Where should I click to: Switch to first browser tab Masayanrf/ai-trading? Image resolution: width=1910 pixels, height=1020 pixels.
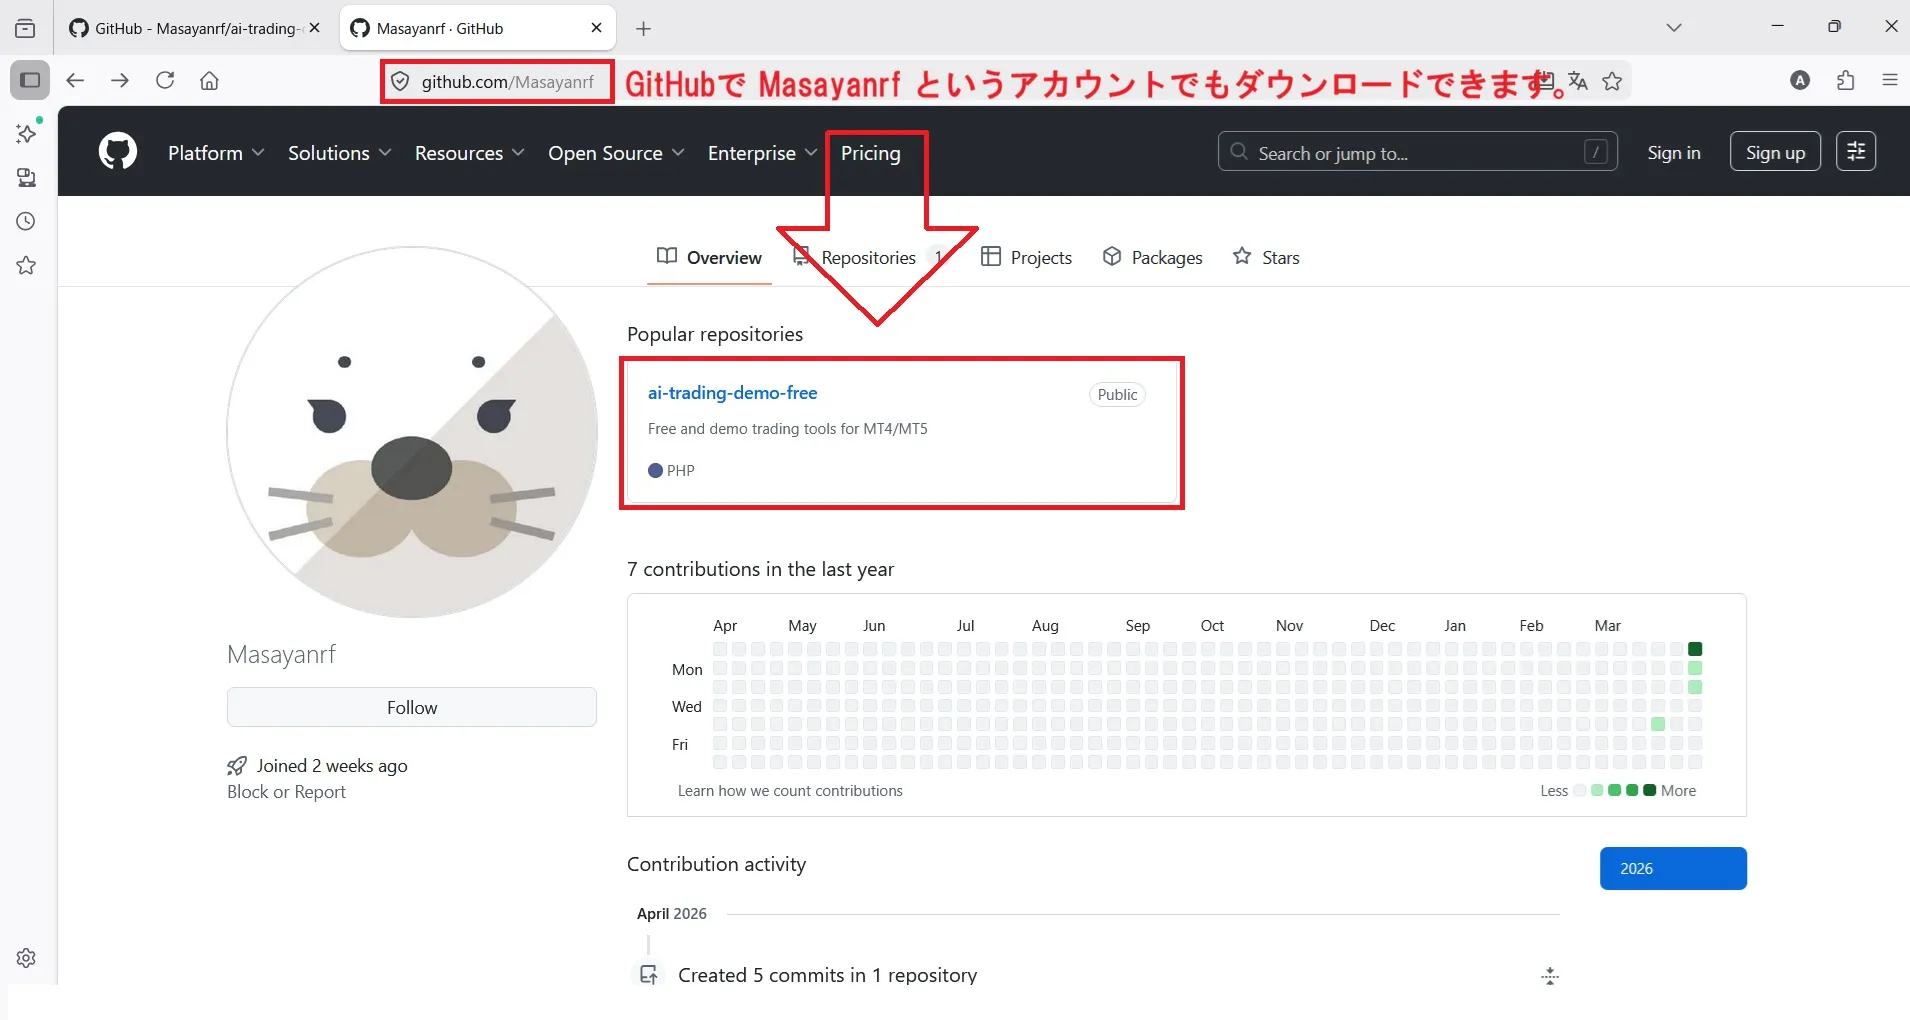pyautogui.click(x=194, y=28)
